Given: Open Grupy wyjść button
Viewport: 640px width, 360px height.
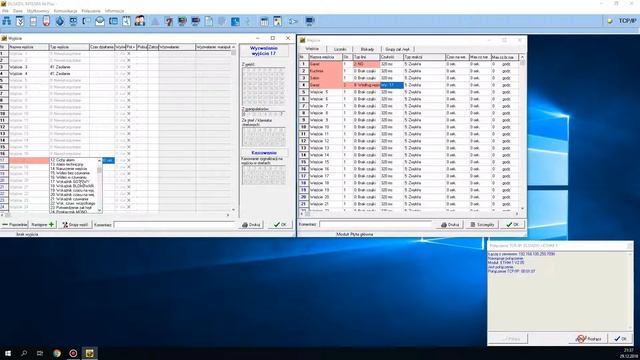Looking at the screenshot, I should tap(75, 224).
